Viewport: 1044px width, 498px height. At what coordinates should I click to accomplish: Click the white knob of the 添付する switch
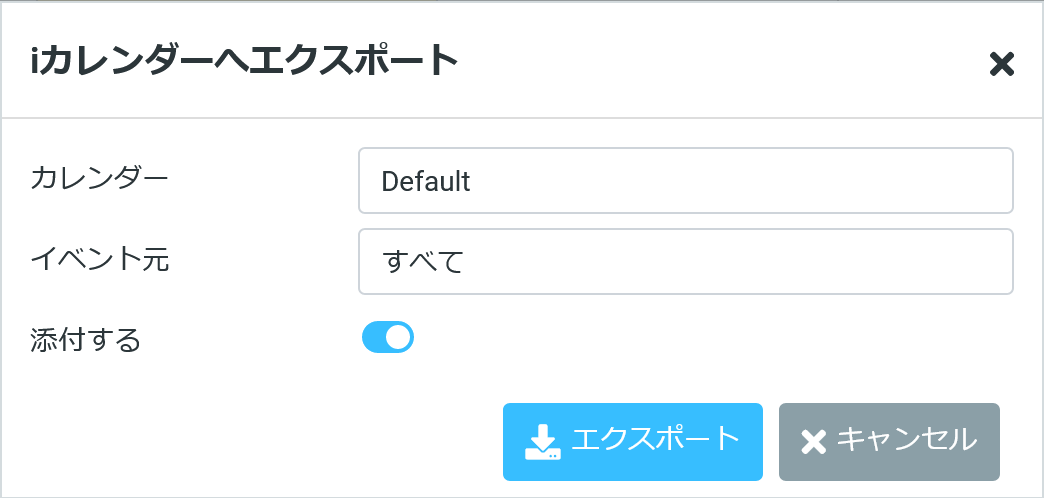[x=398, y=338]
